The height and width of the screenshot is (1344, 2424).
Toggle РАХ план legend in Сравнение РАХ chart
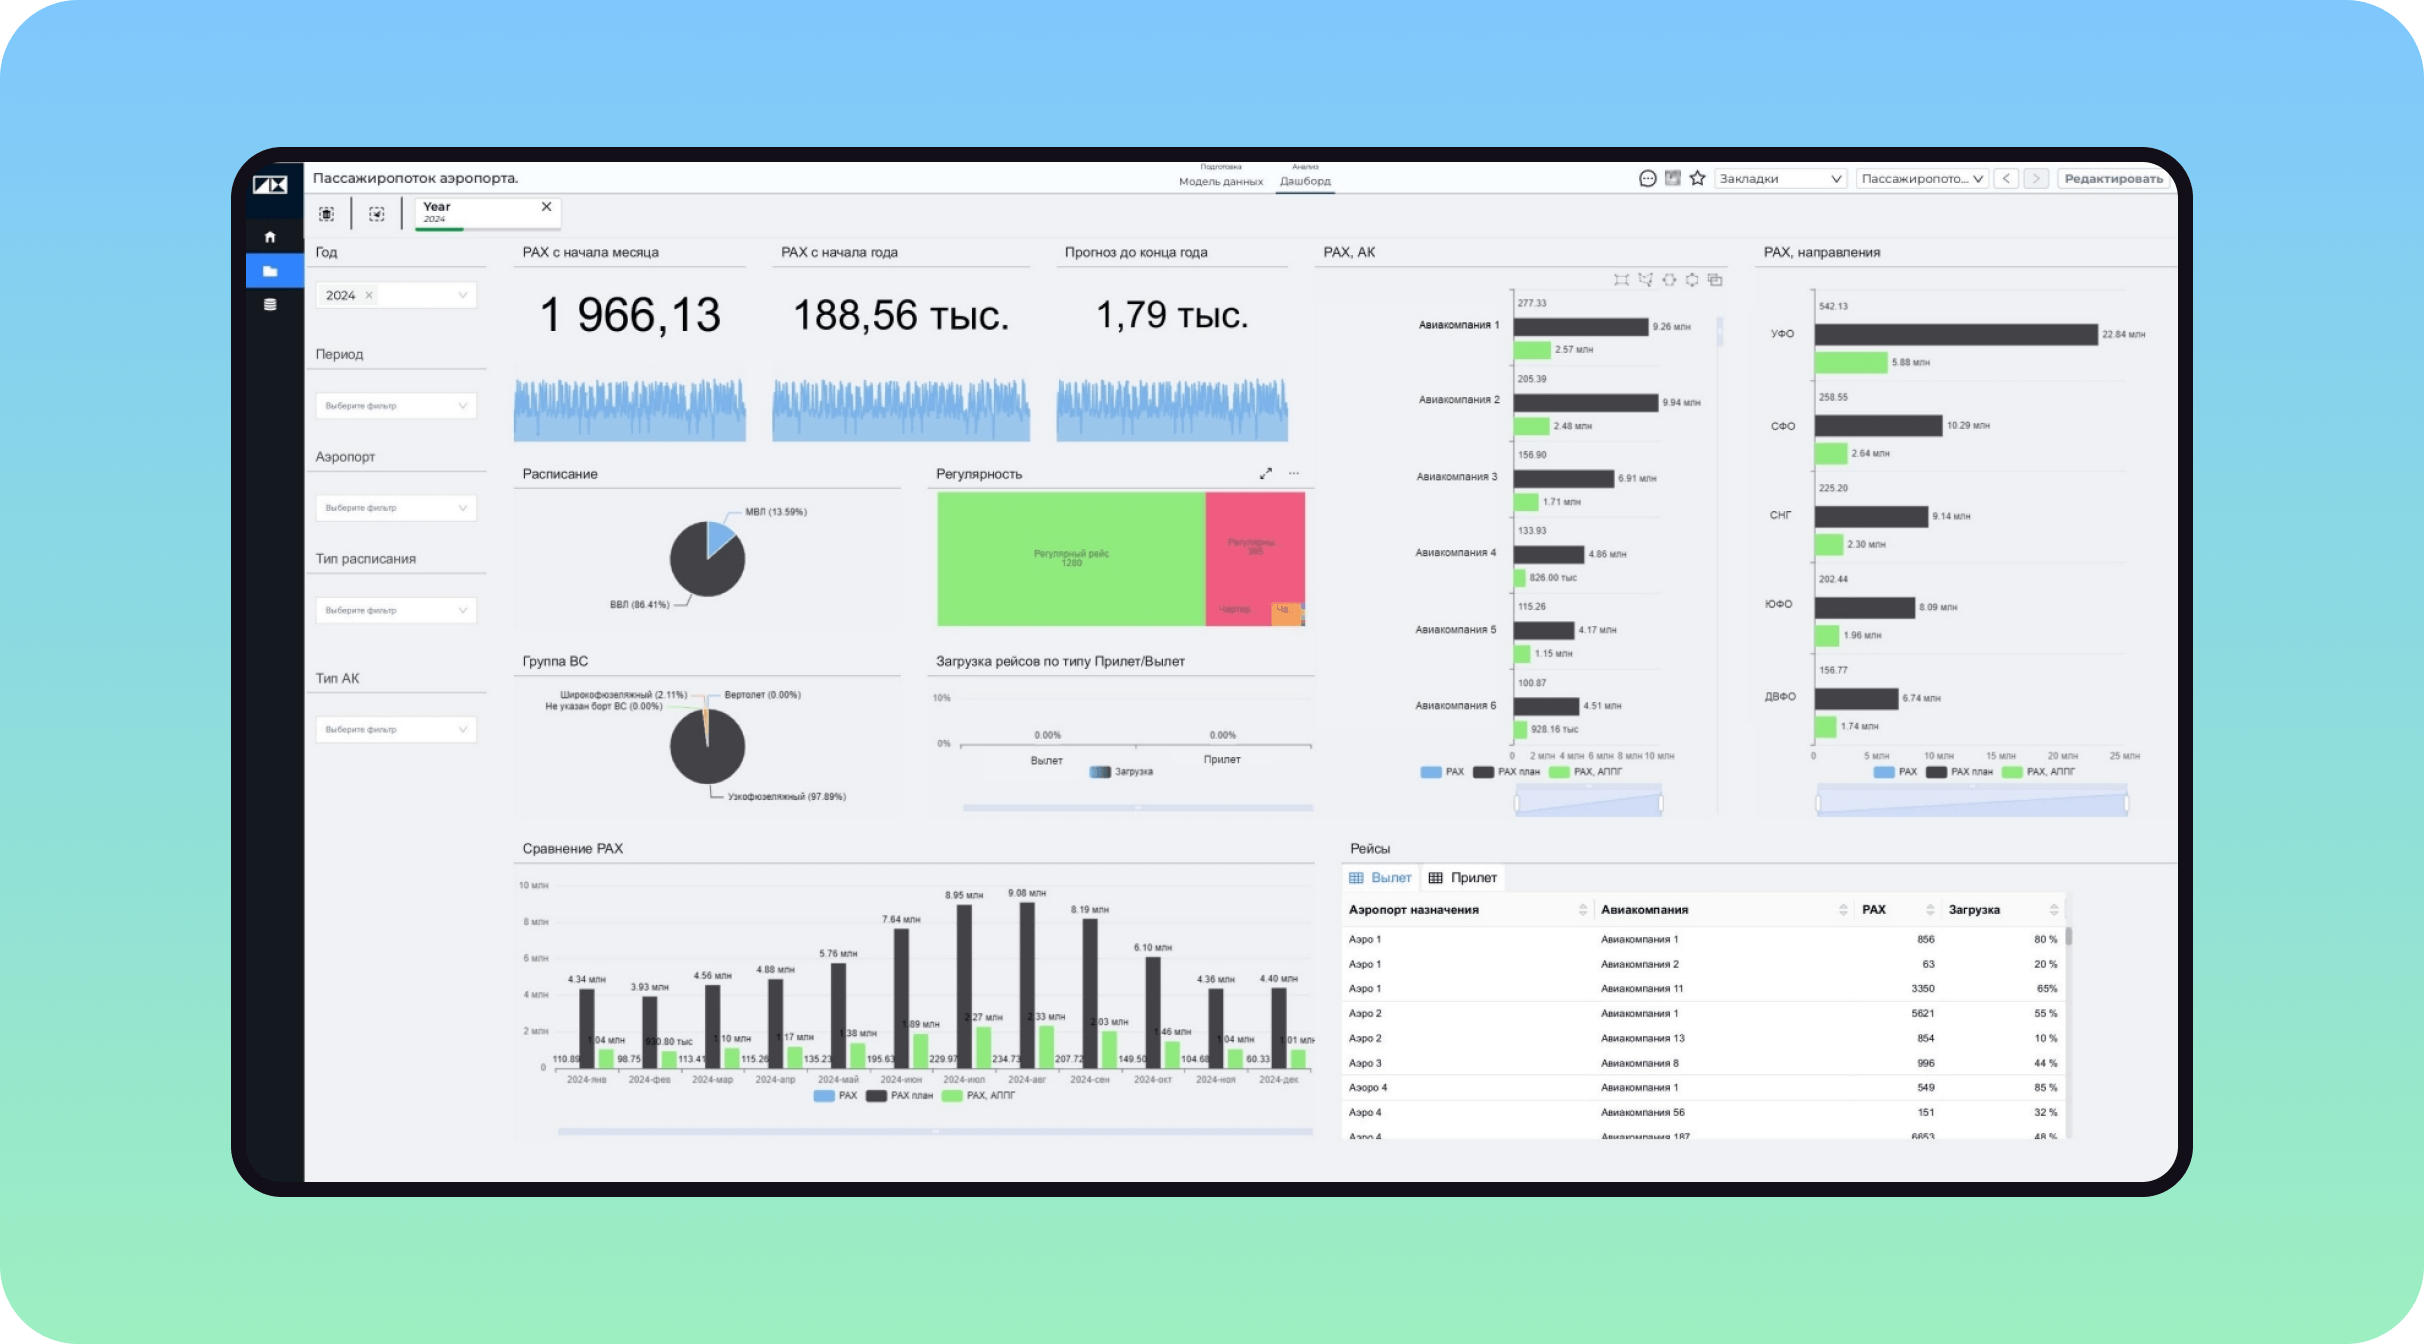pos(900,1096)
